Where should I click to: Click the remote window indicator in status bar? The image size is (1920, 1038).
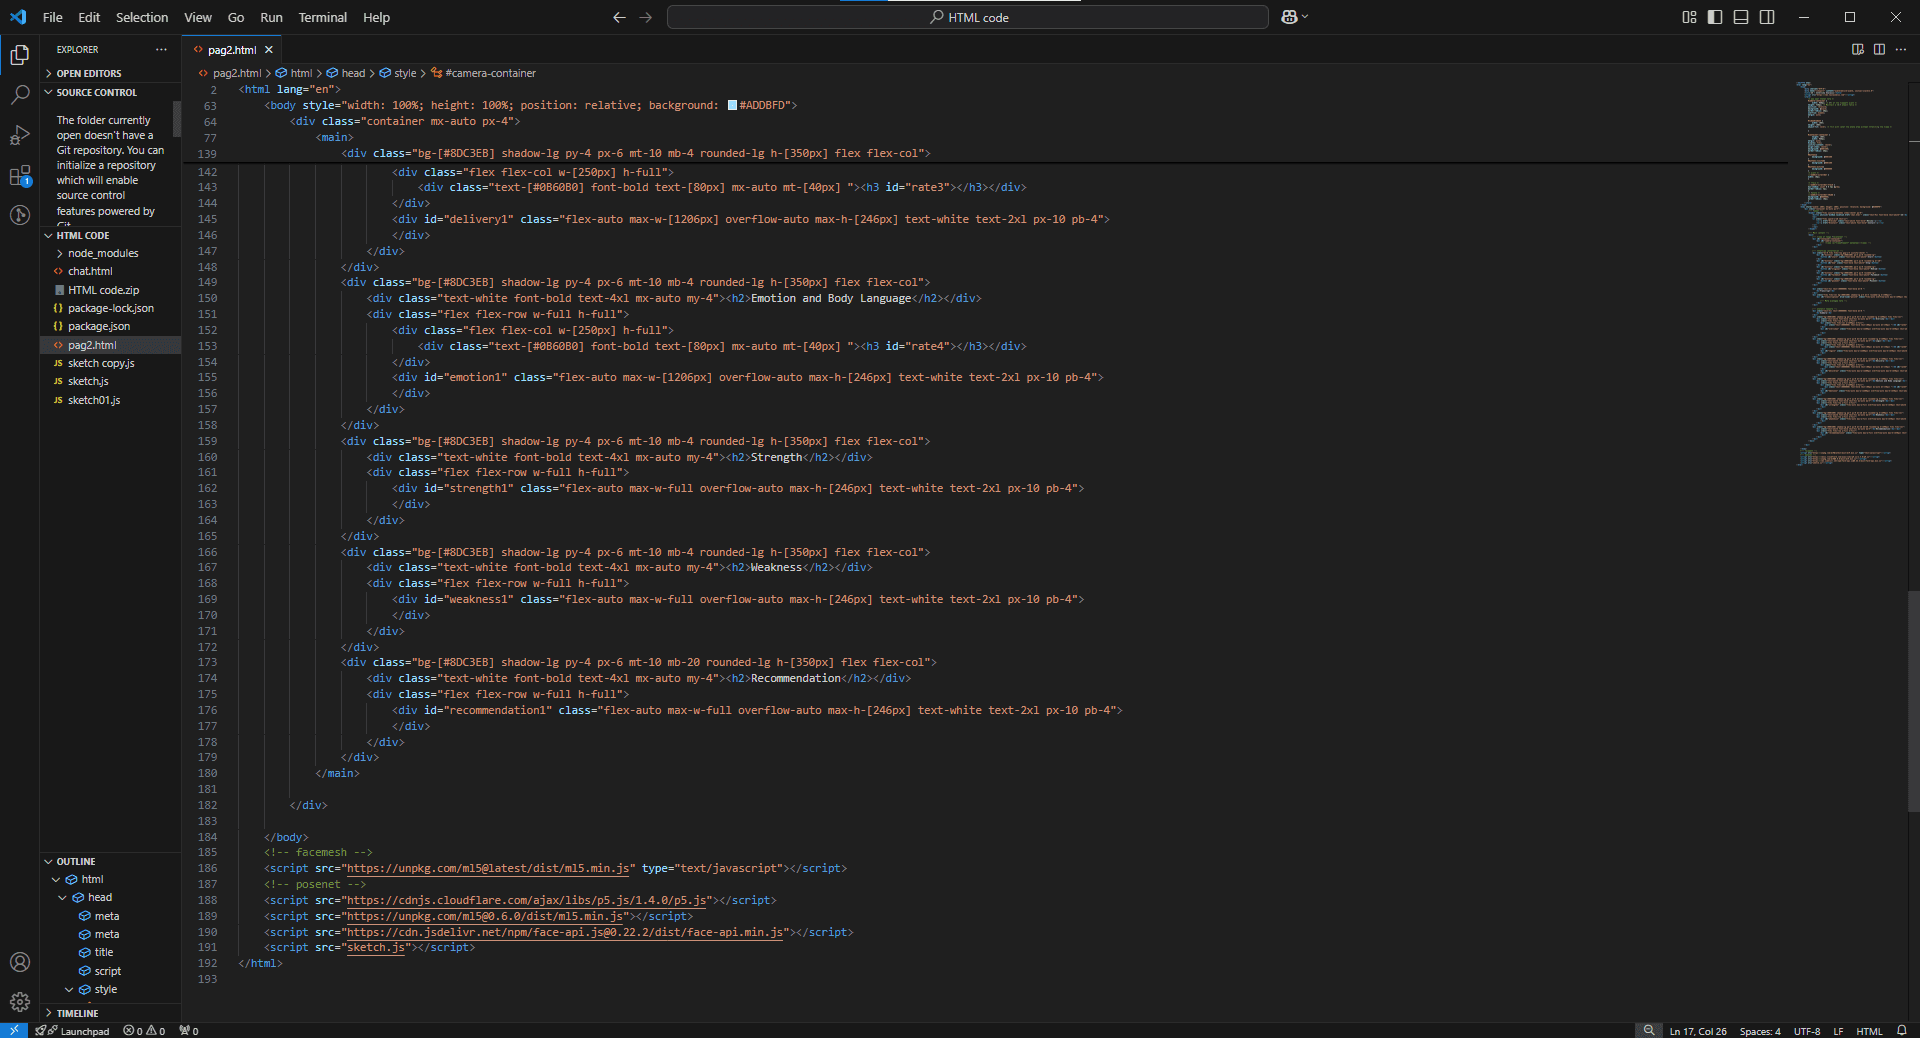coord(13,1030)
